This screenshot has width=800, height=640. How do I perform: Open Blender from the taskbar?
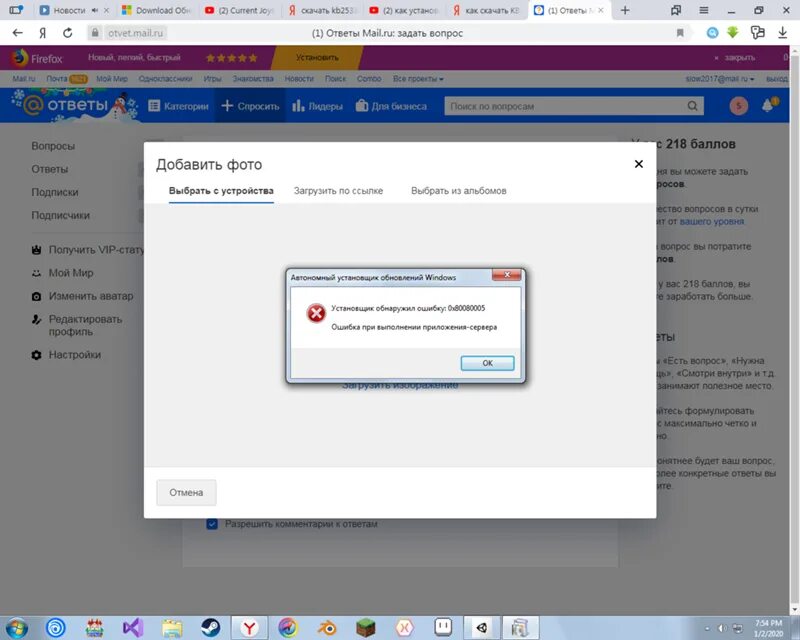point(327,628)
